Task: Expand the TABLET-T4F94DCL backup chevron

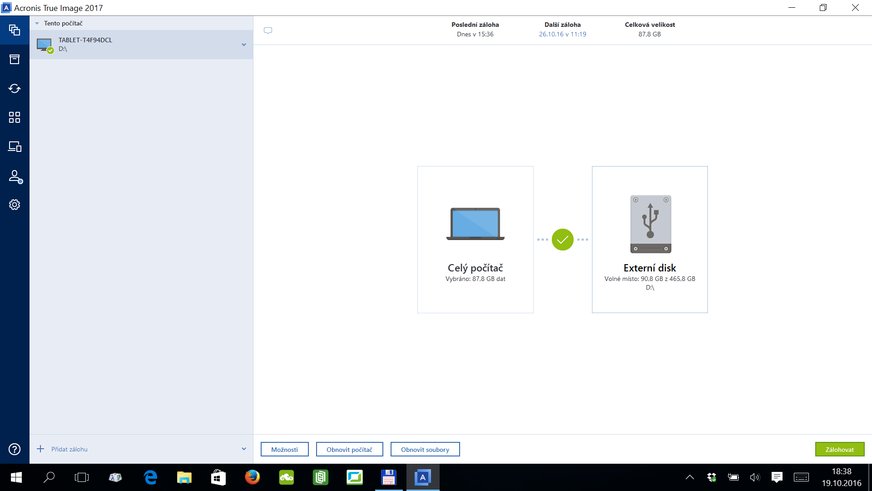Action: coord(244,44)
